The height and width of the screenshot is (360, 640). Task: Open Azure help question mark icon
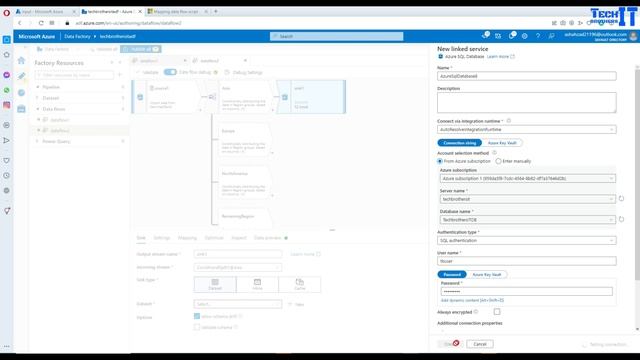[x=538, y=36]
